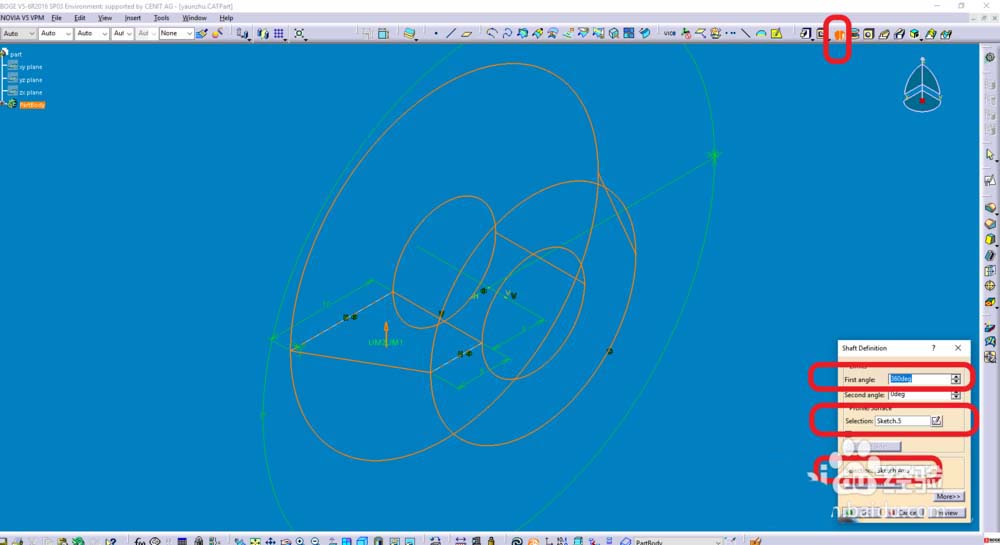
Task: Click the stacked layers material icon
Action: 409,33
